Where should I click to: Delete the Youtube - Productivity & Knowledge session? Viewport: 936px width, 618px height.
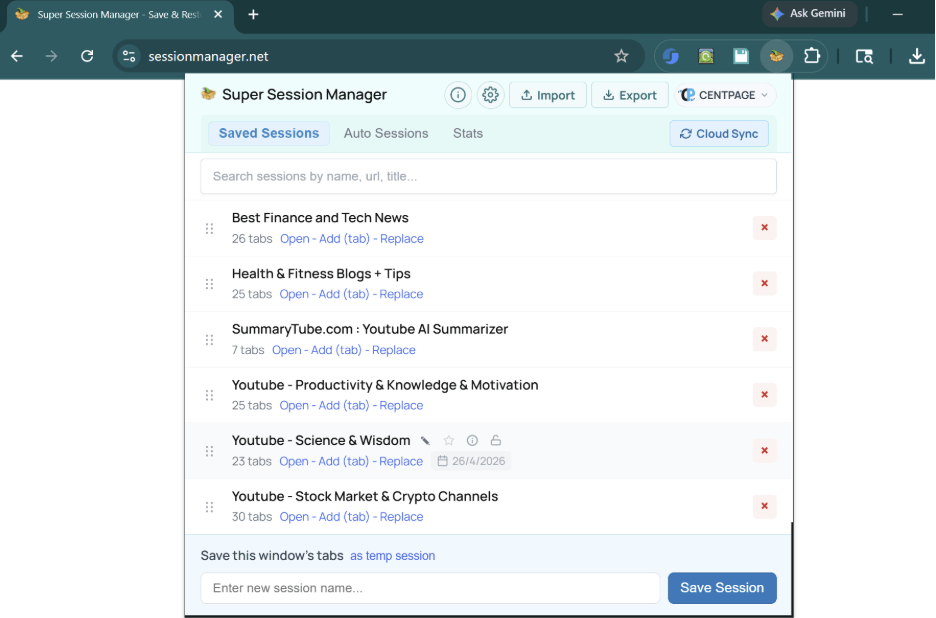[764, 395]
